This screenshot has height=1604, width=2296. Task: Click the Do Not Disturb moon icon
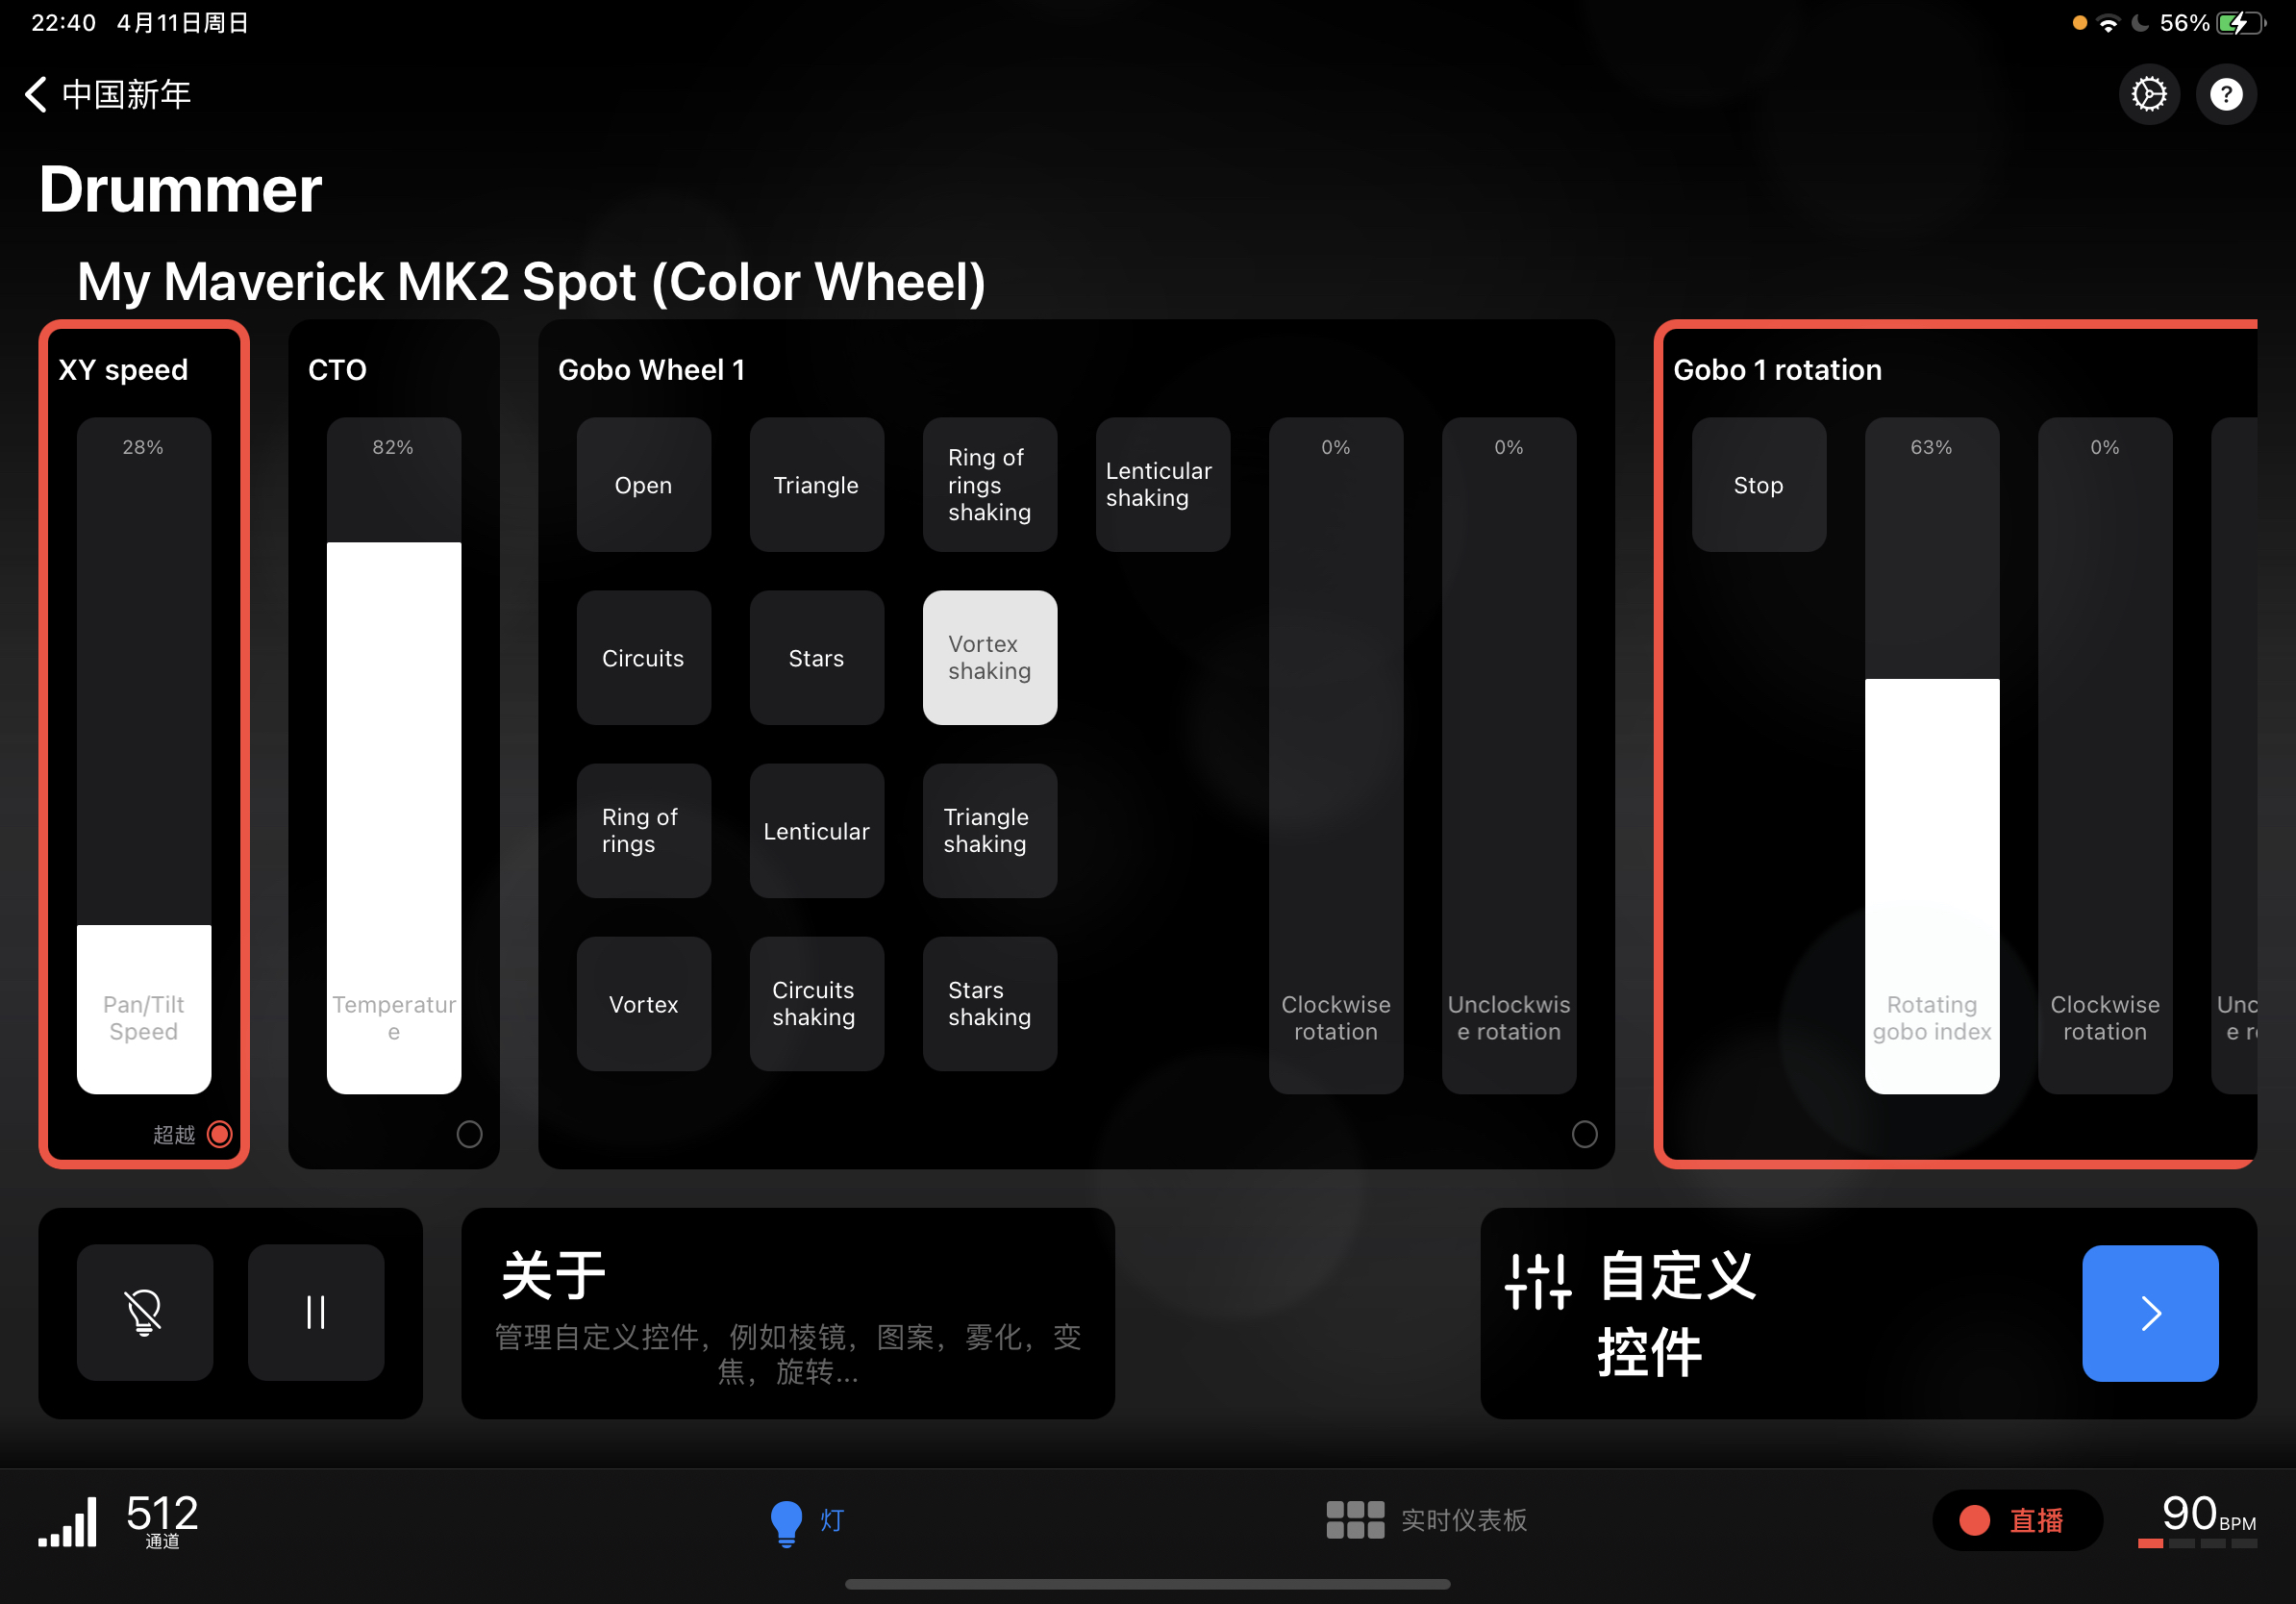pos(2140,22)
